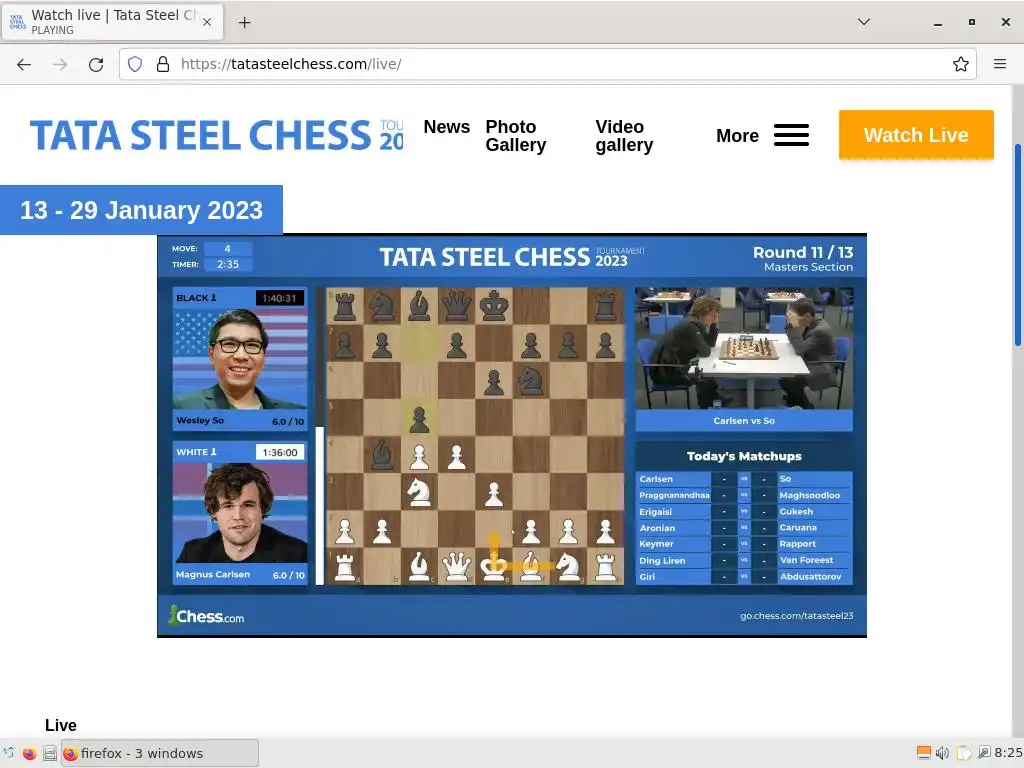Open the Photo Gallery page

coord(515,136)
